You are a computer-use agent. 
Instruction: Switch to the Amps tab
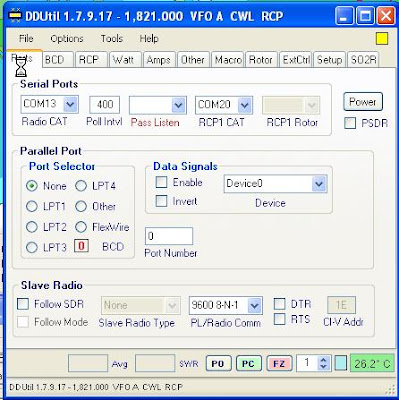(x=159, y=60)
